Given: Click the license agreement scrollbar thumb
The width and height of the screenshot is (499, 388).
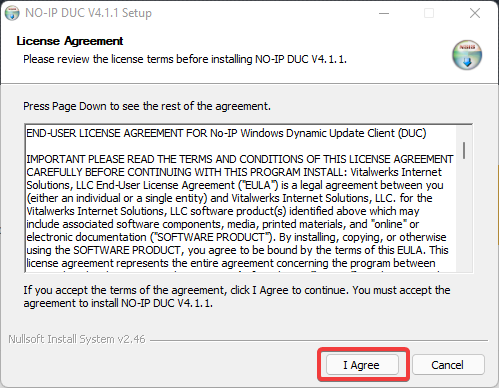Looking at the screenshot, I should [x=464, y=150].
